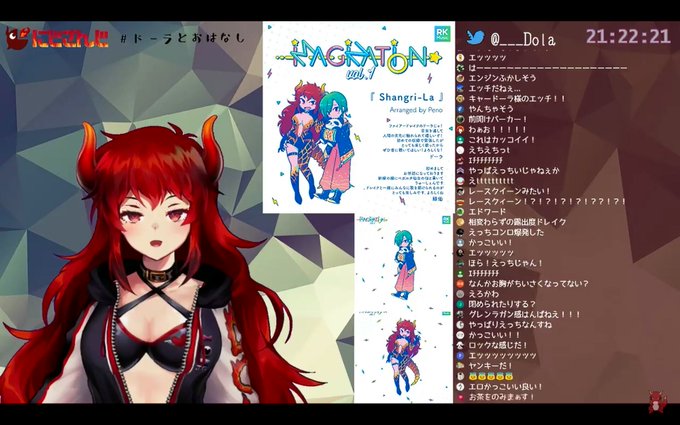Viewport: 680px width, 425px height.
Task: Click the にじさんじ logo text
Action: (x=69, y=39)
